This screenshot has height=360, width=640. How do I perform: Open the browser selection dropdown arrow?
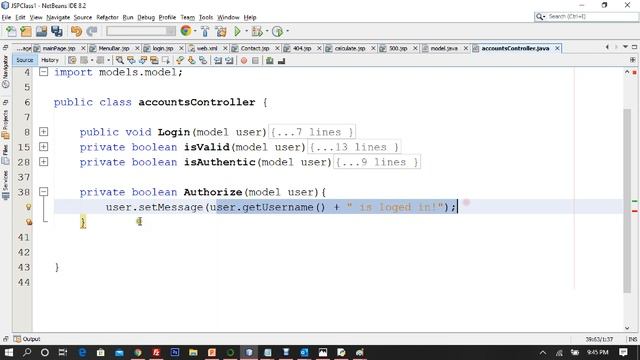click(195, 31)
